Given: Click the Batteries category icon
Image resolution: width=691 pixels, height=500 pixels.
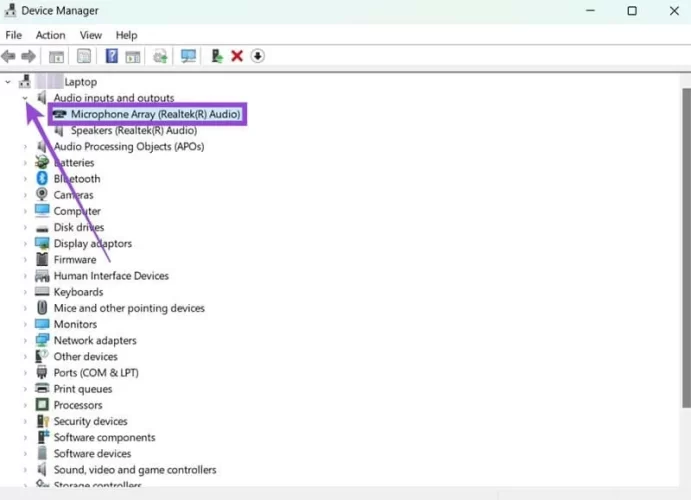Looking at the screenshot, I should 42,162.
